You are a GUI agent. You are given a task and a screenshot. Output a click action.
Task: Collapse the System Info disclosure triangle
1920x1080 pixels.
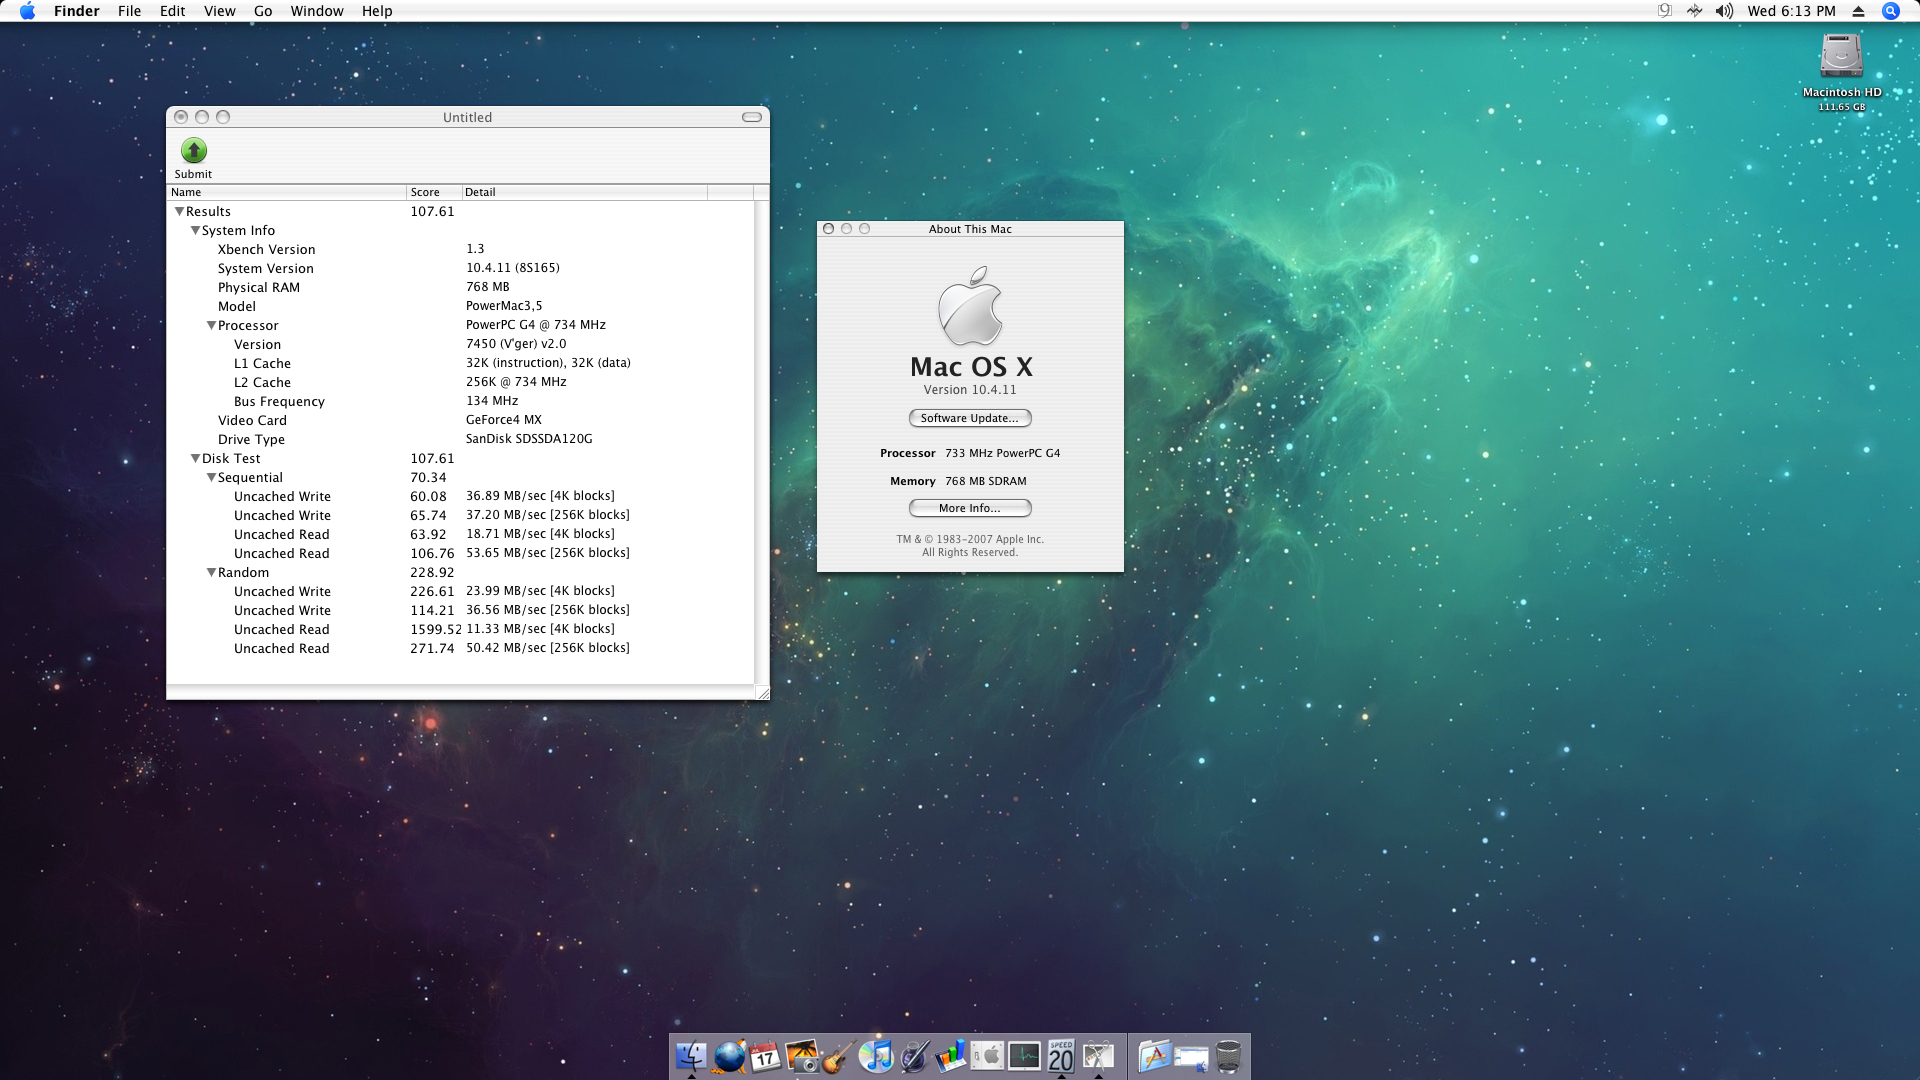tap(195, 230)
